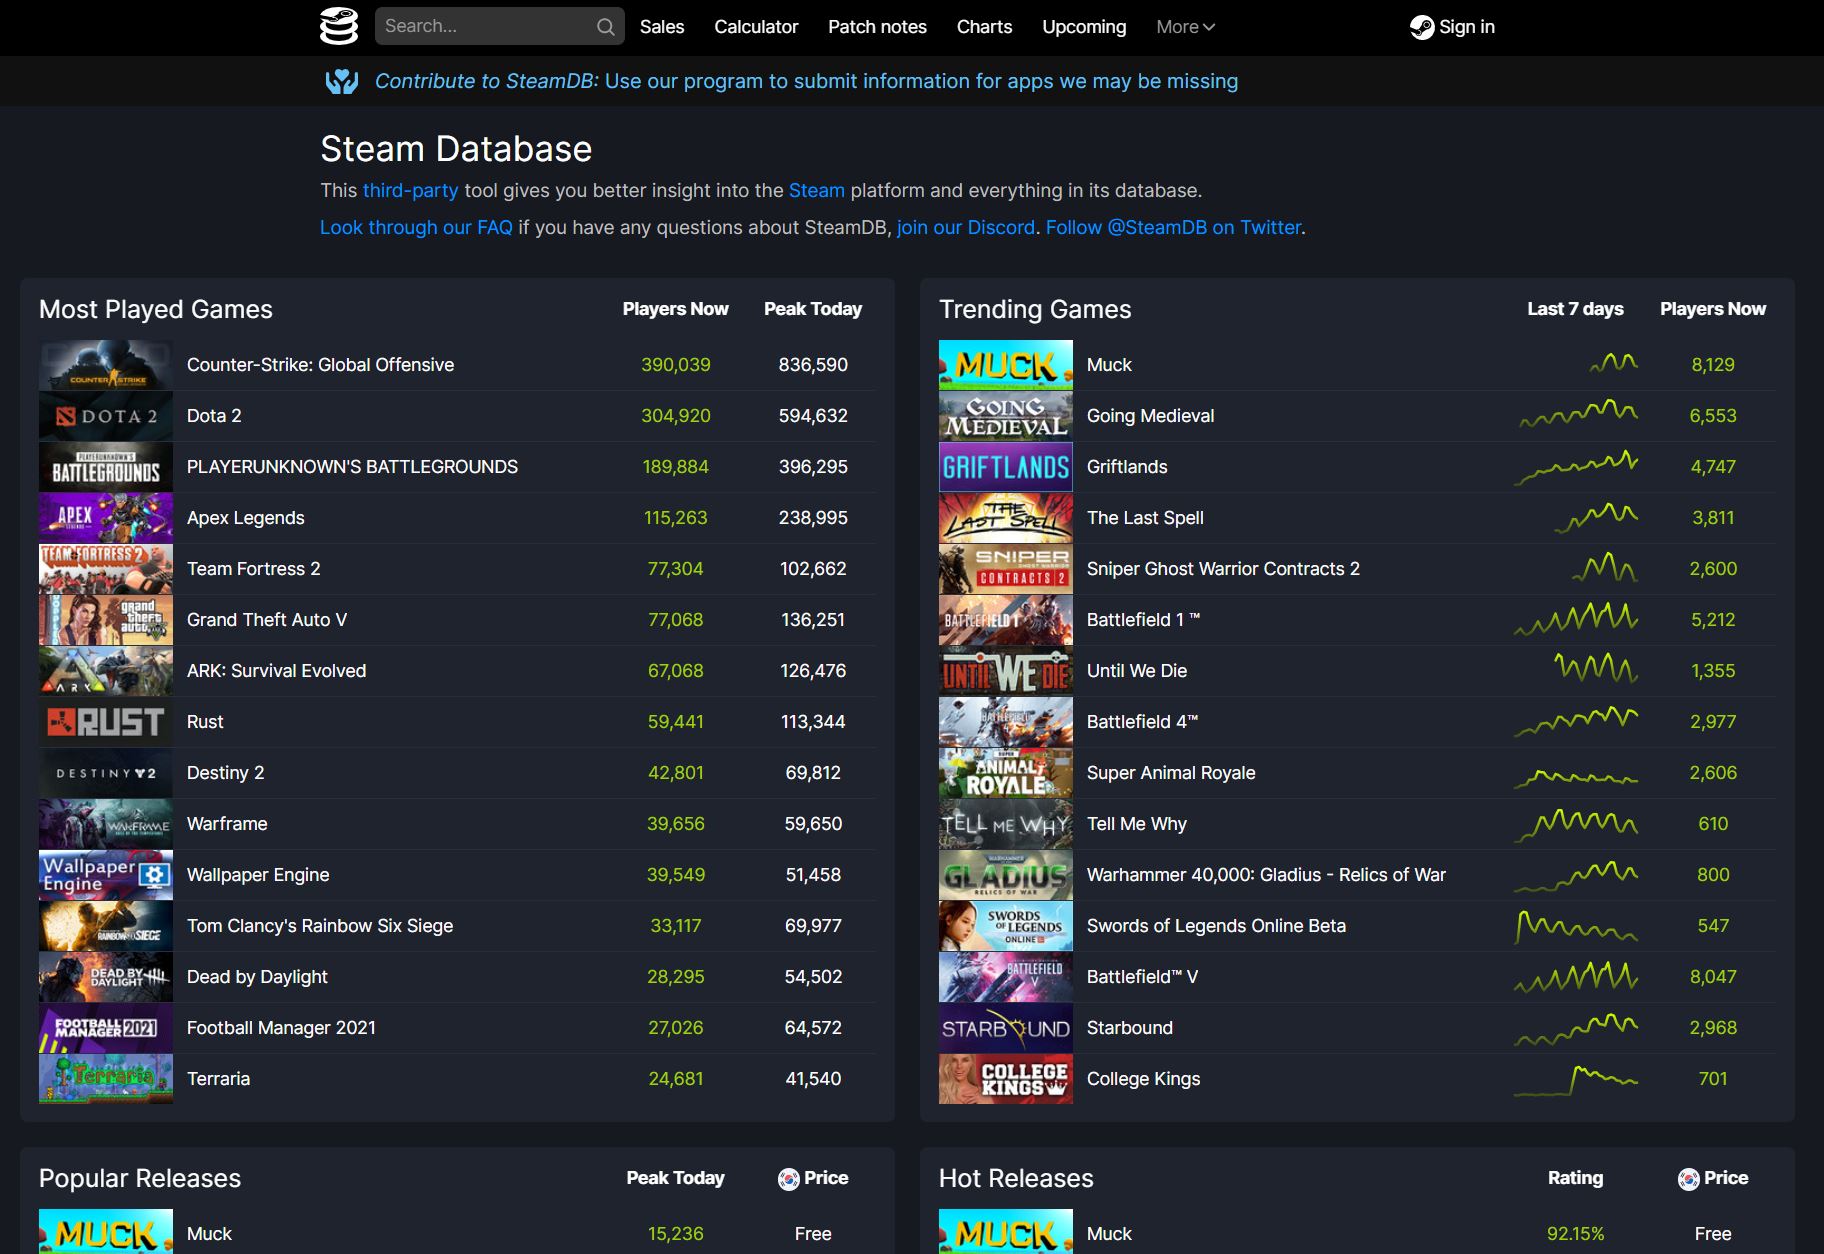
Task: Open the Muck thumbnail in Trending Games
Action: click(1006, 365)
